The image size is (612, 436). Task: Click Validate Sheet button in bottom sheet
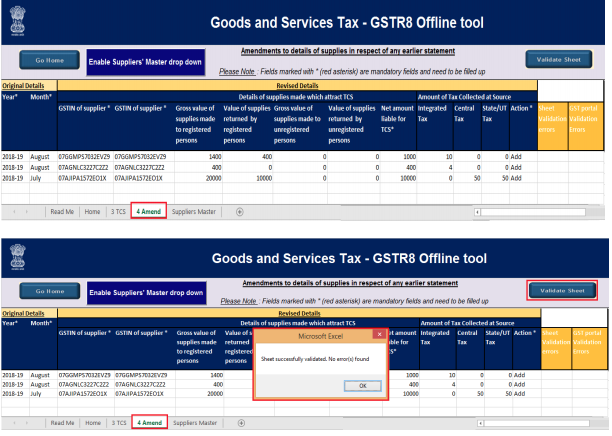click(x=562, y=290)
